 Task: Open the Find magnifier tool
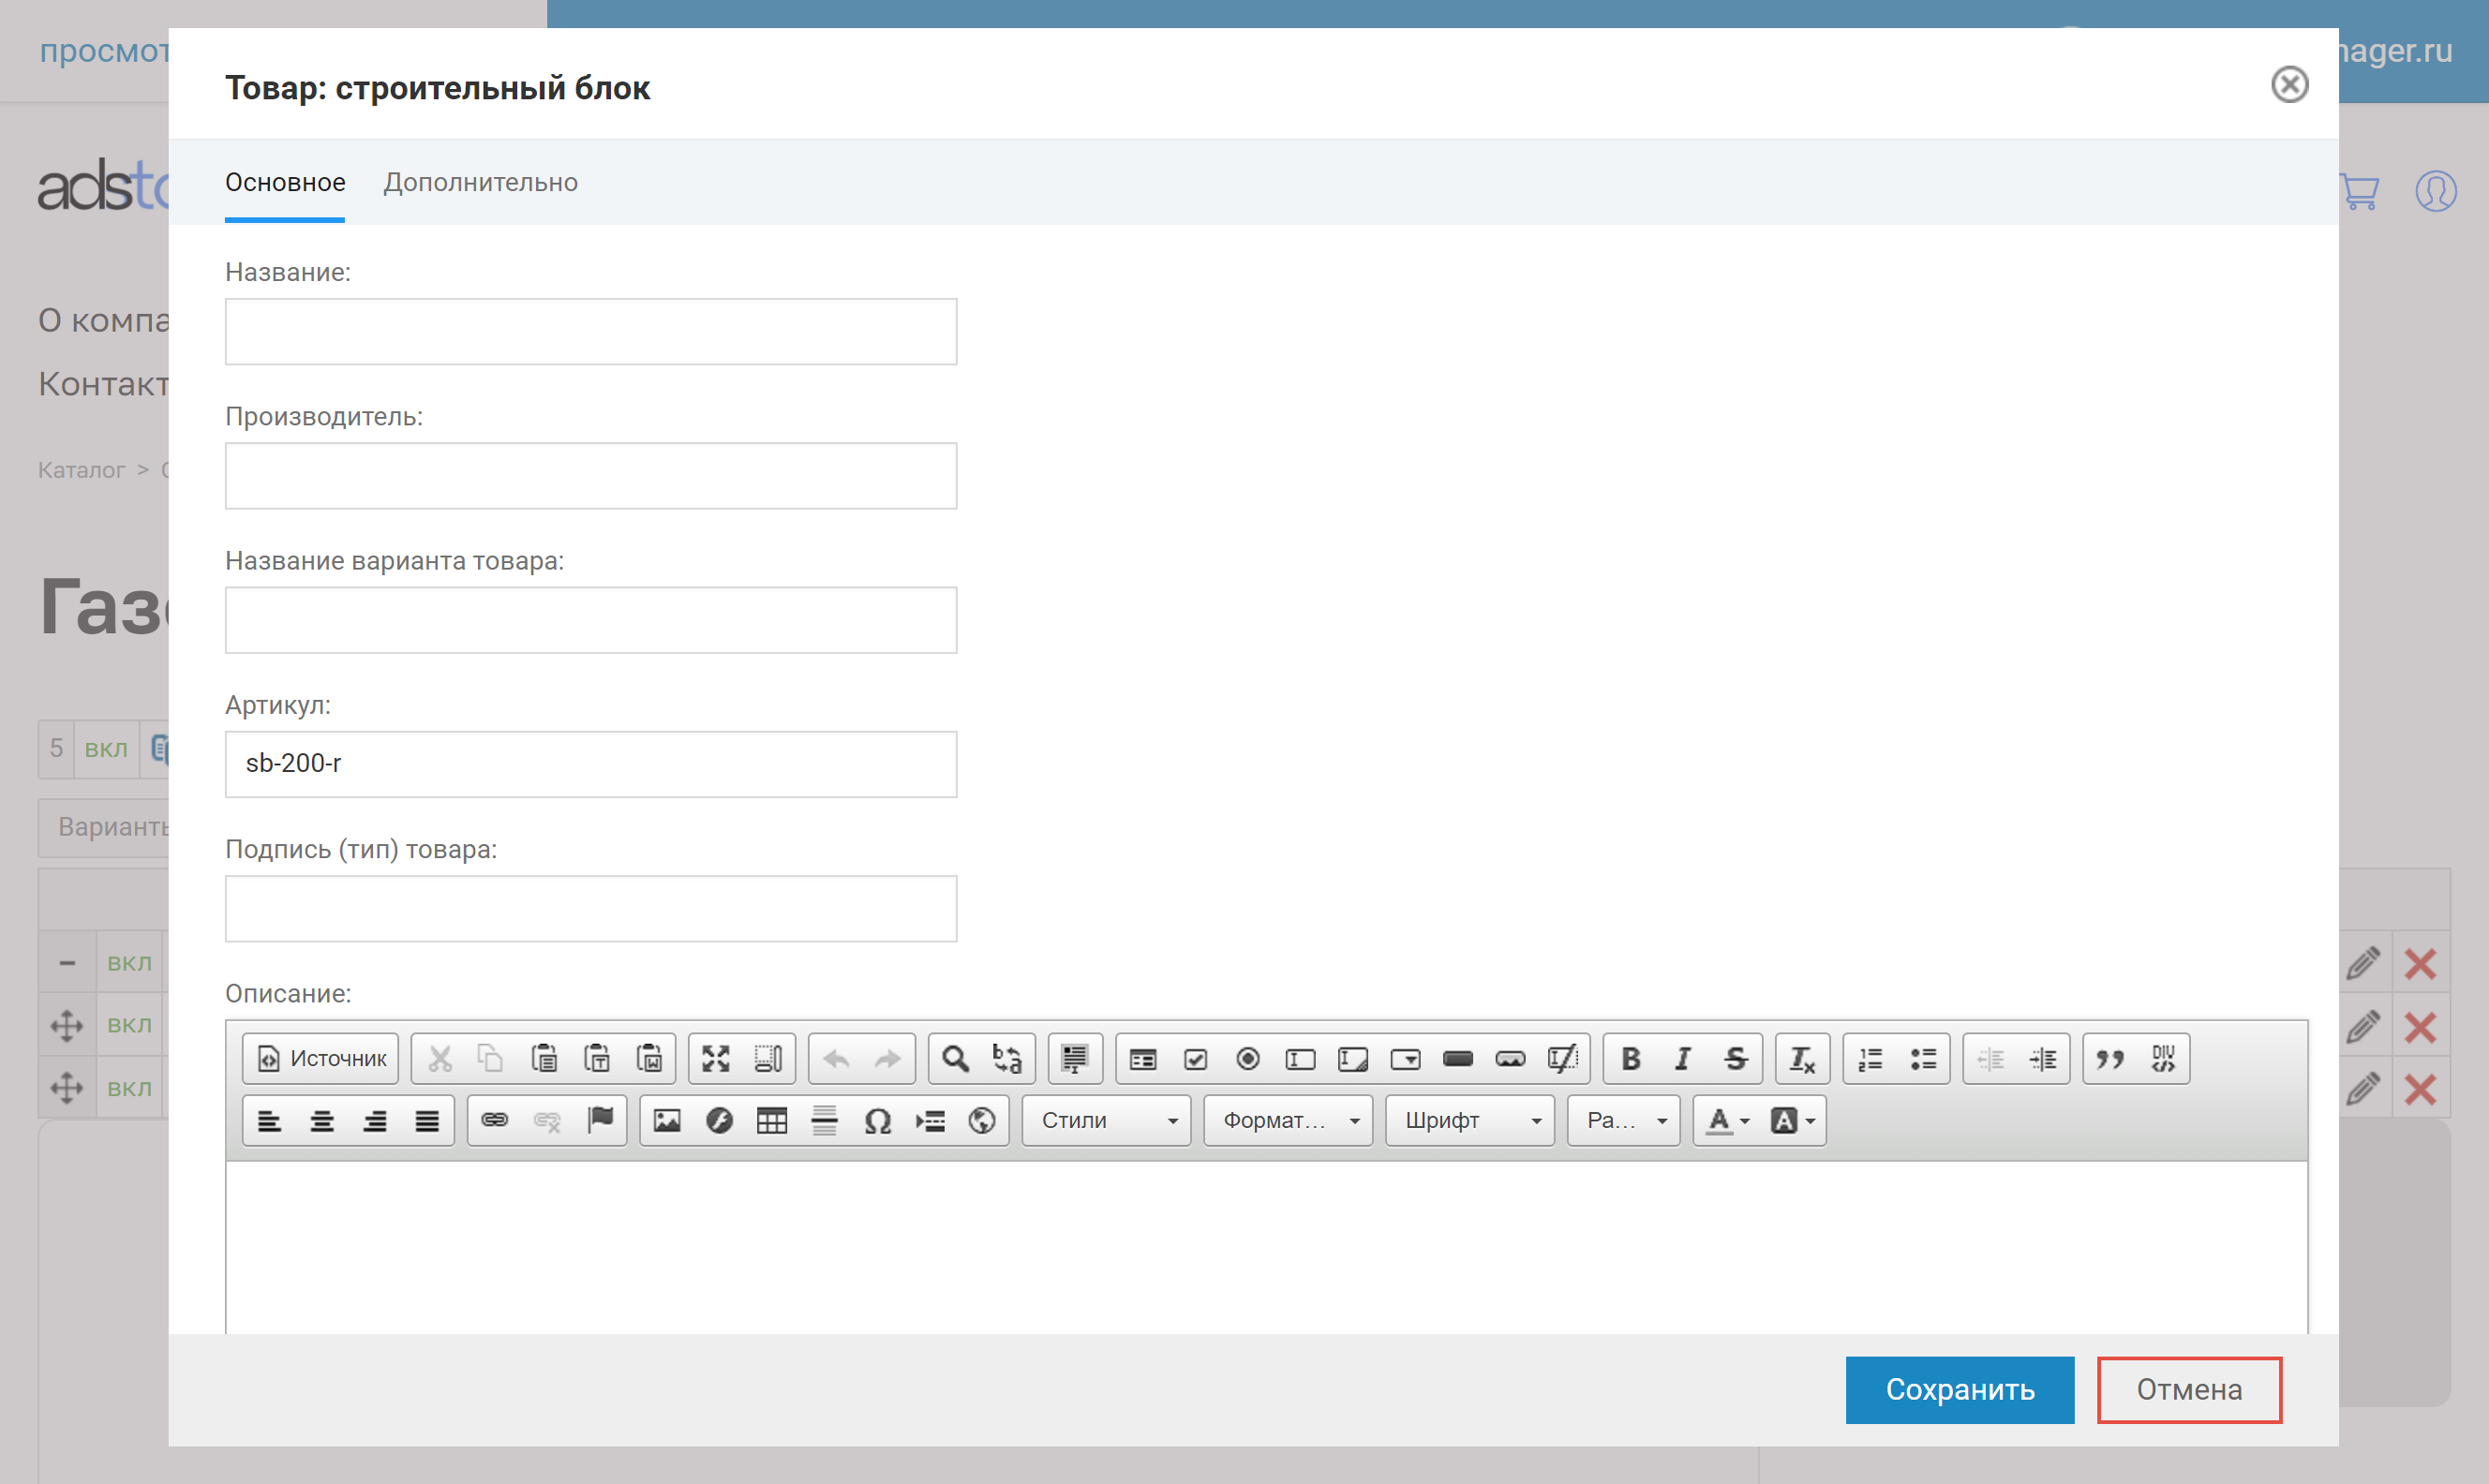click(x=955, y=1059)
